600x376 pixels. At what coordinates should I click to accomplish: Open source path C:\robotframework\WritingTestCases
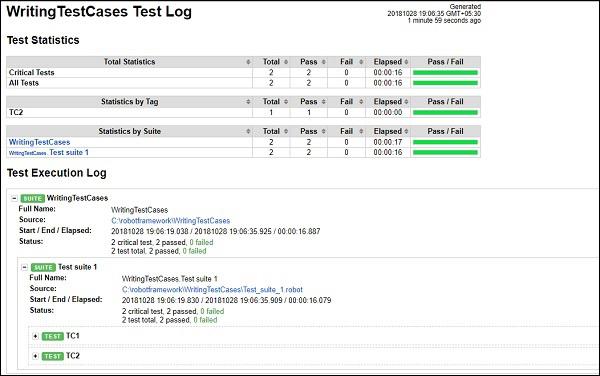[171, 221]
